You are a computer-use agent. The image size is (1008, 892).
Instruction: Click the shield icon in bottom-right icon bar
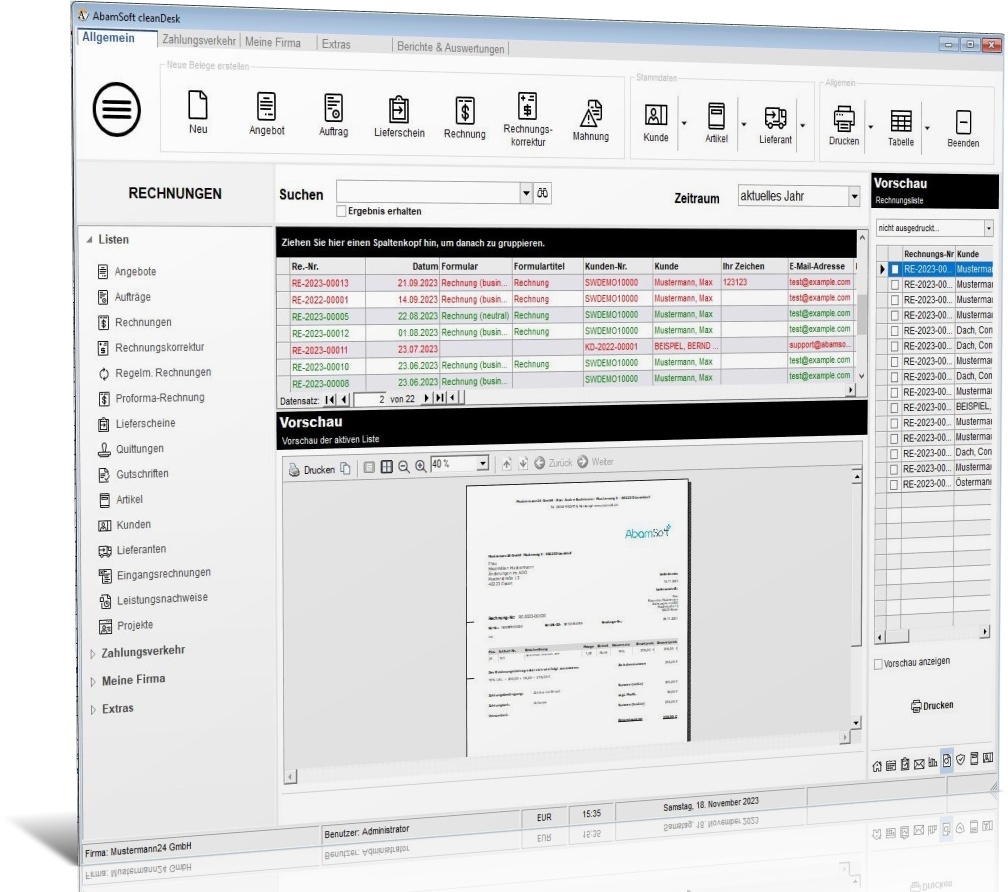point(960,760)
